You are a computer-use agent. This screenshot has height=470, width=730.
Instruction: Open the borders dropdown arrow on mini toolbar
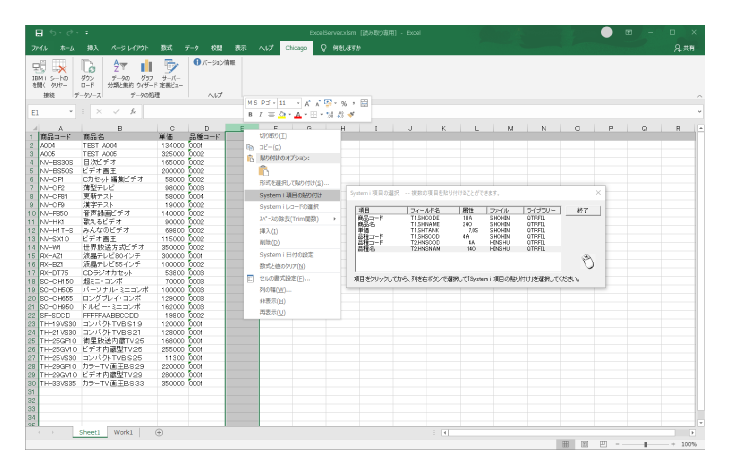coord(322,114)
